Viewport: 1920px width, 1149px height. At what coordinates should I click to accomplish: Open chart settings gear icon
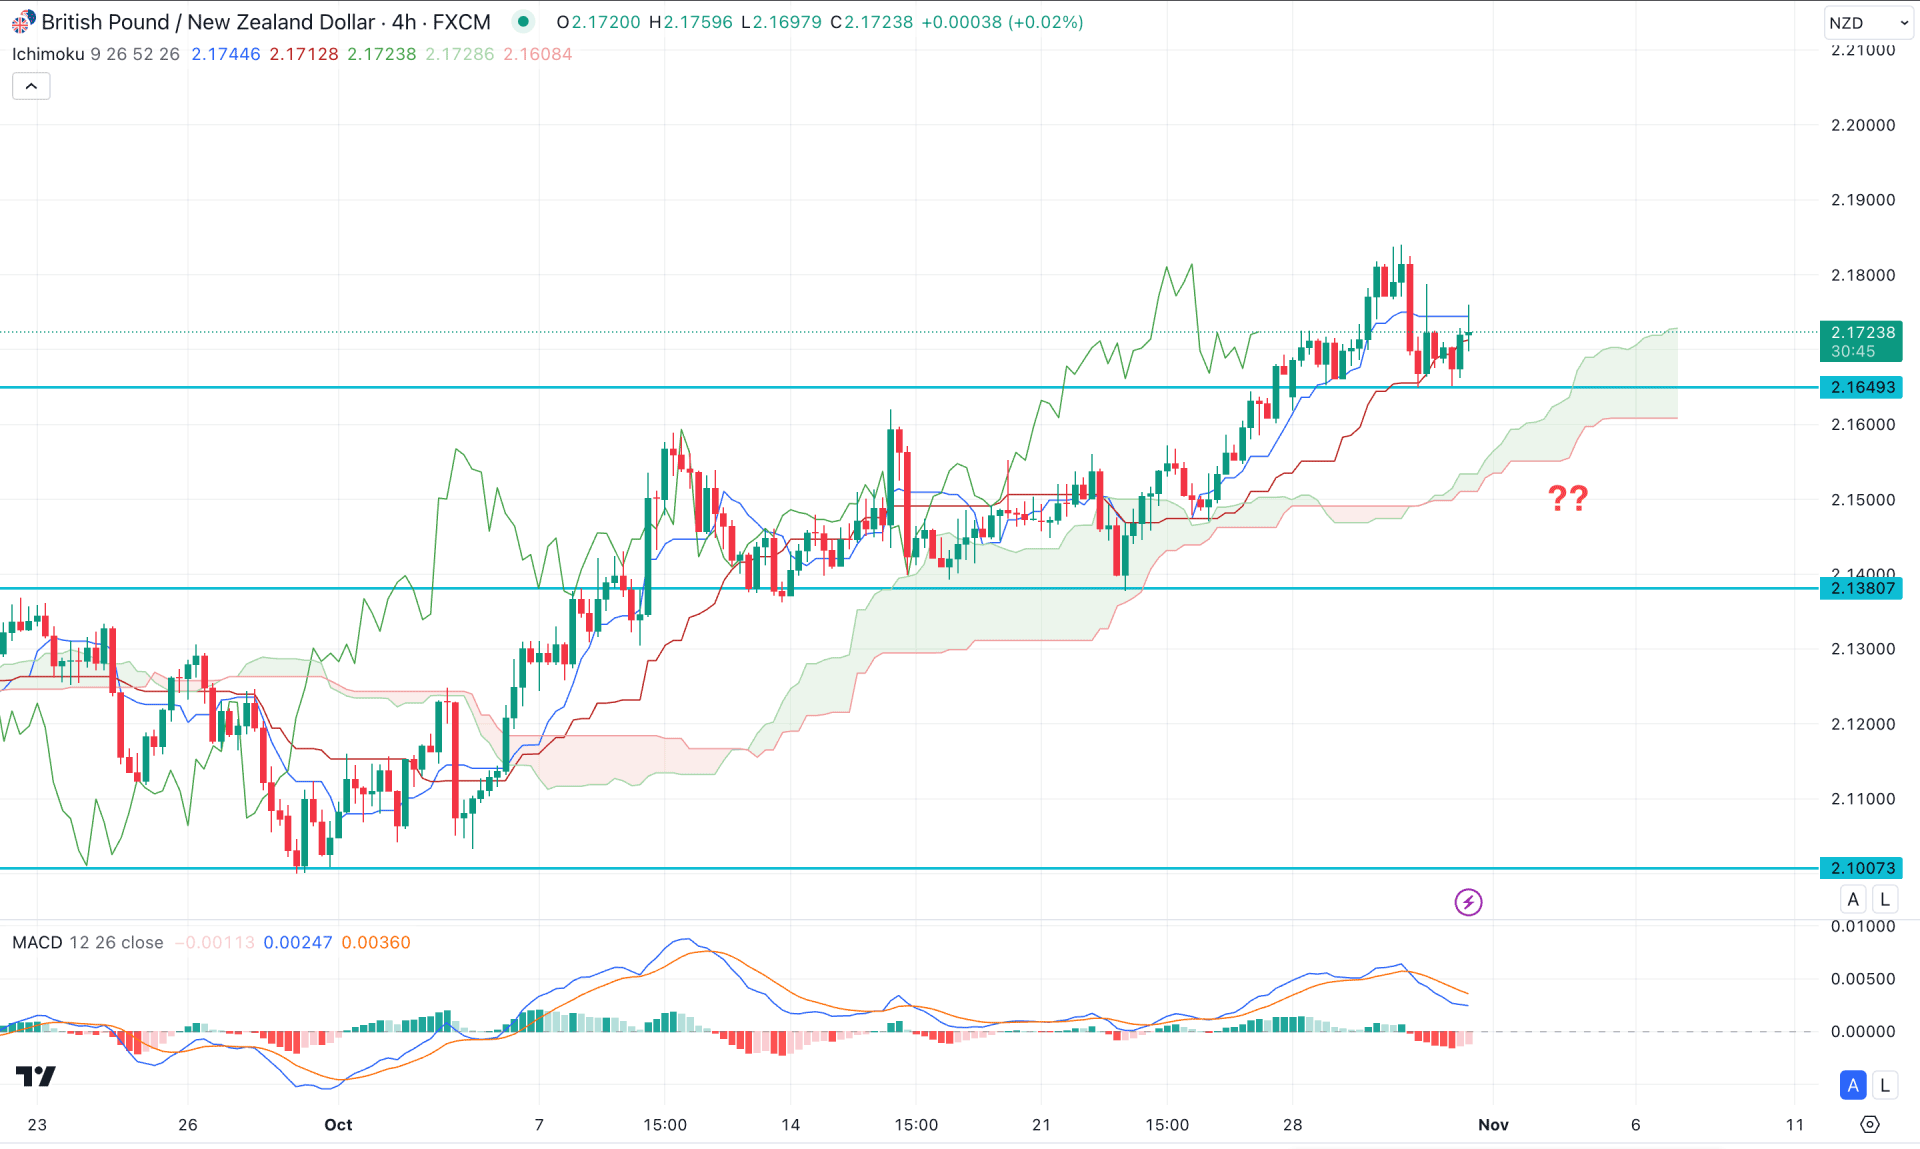pyautogui.click(x=1870, y=1125)
